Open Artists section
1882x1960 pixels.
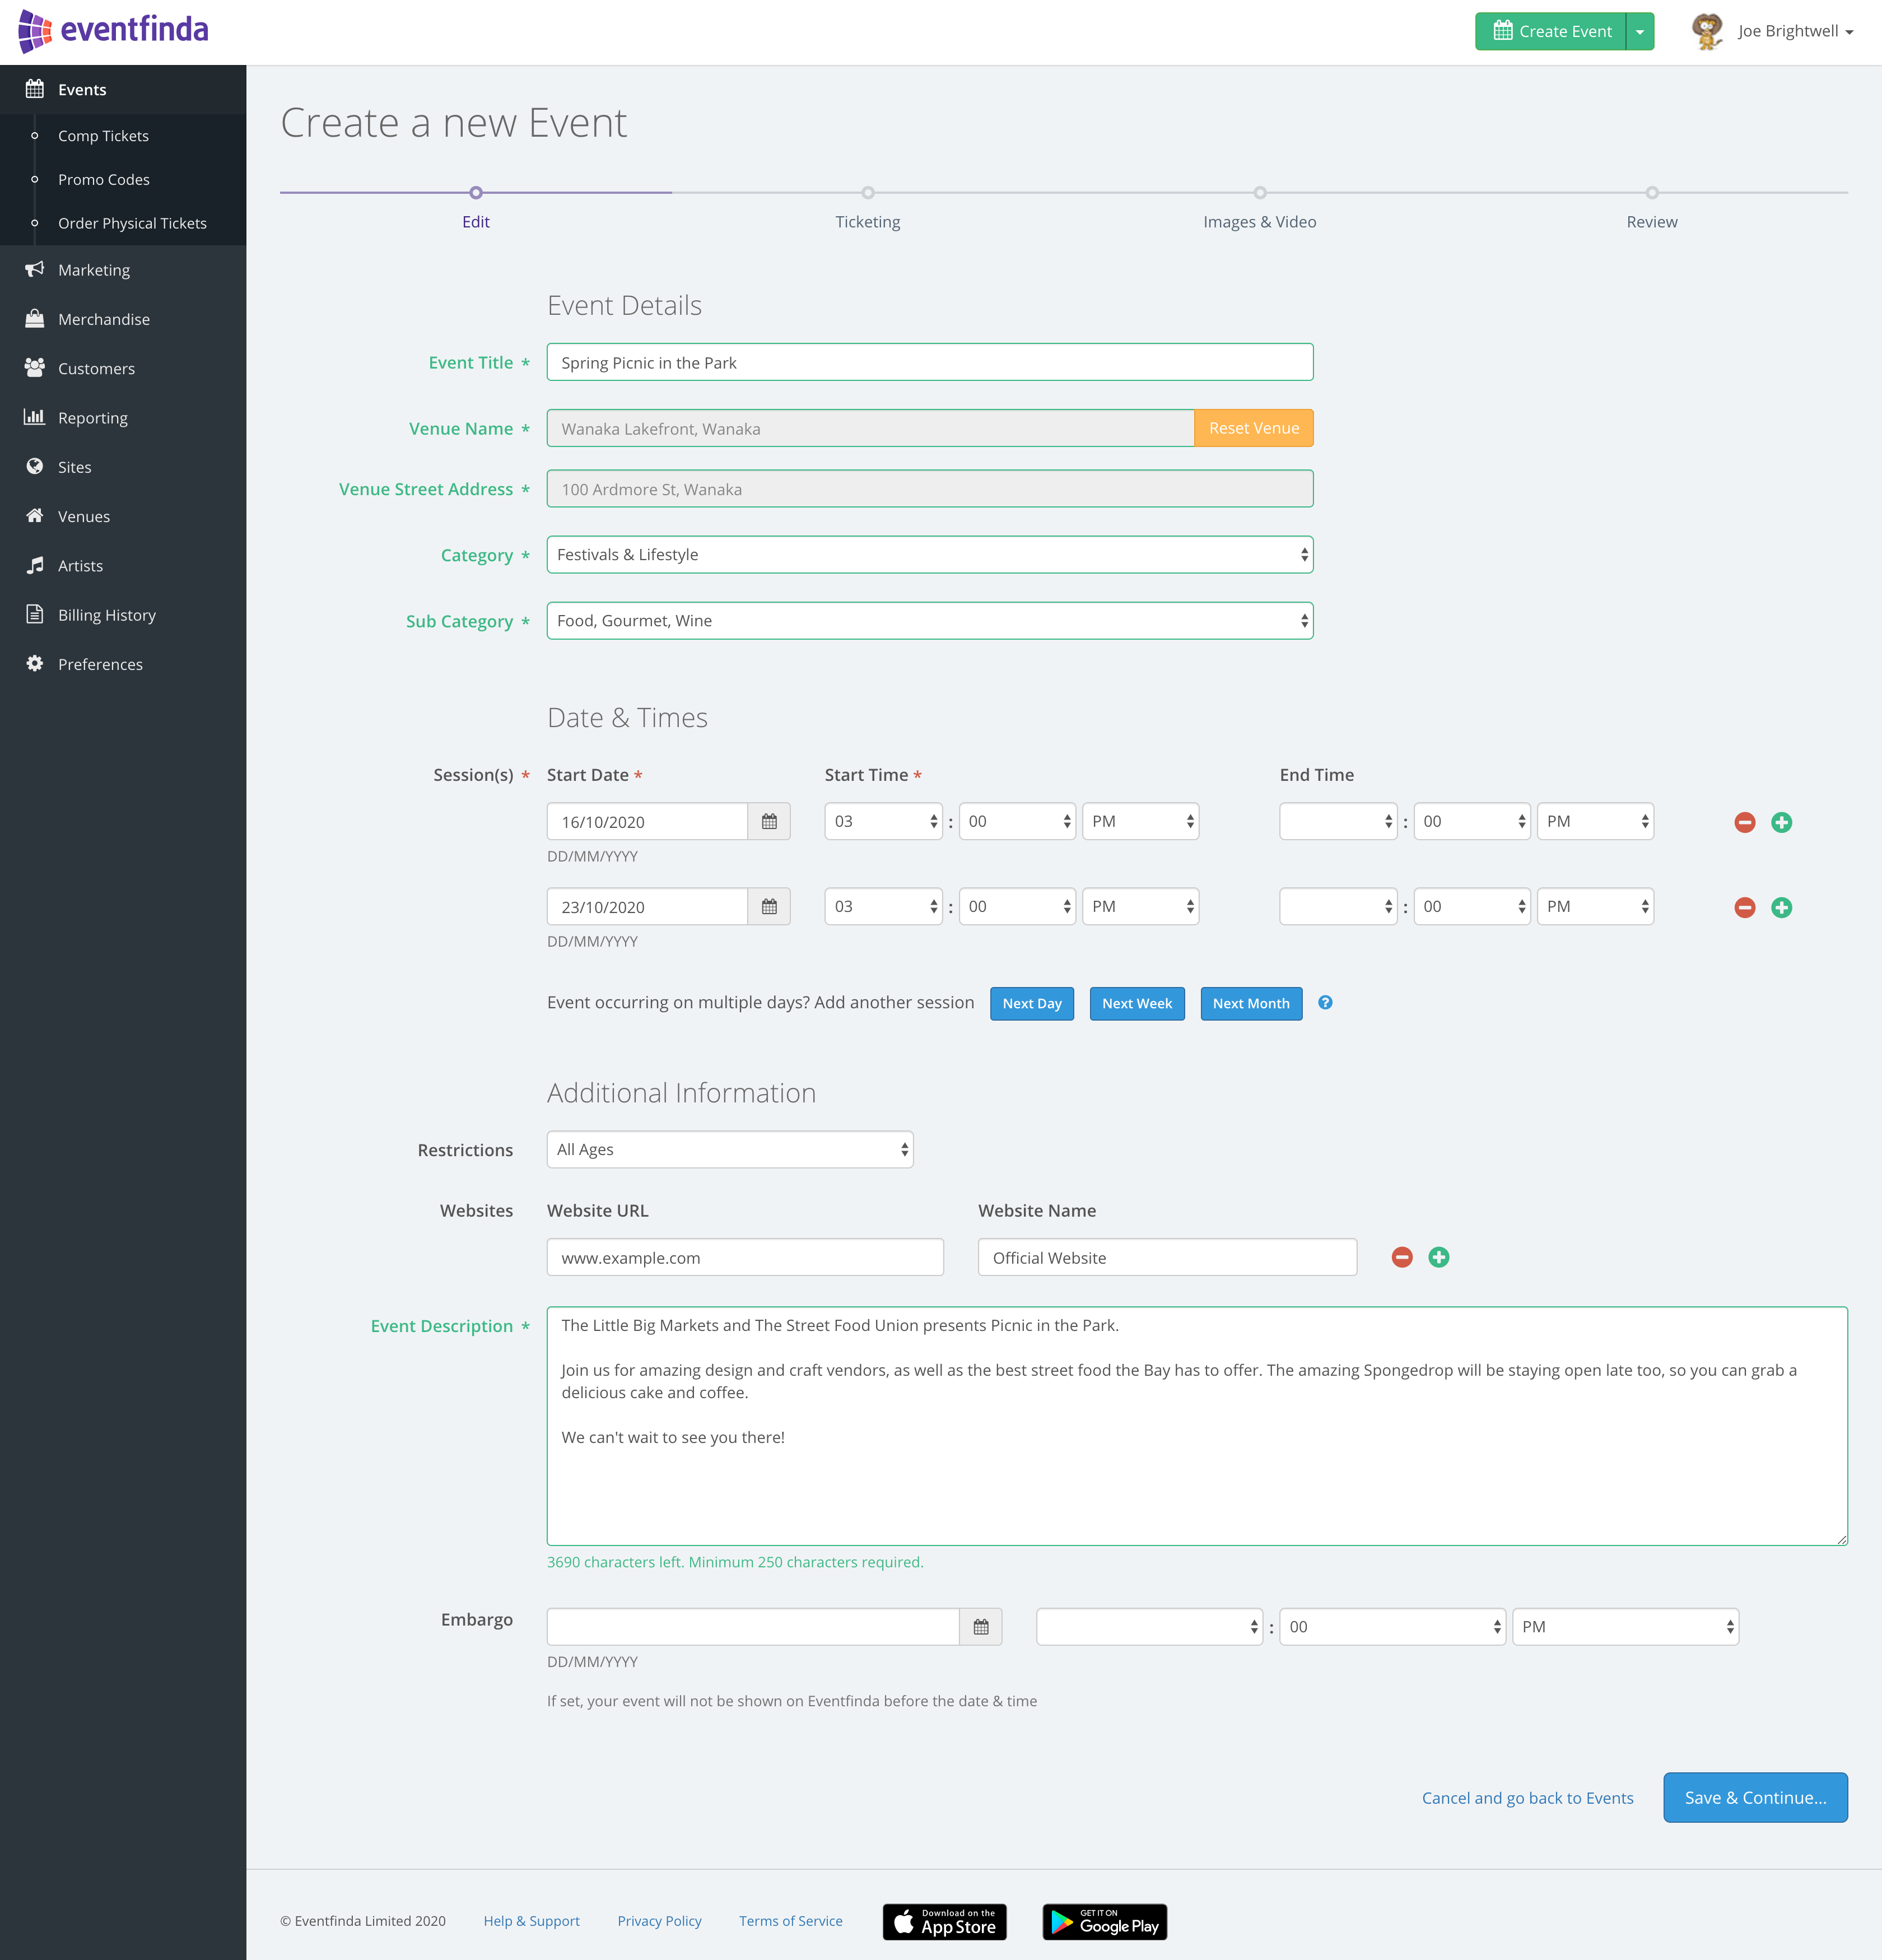pyautogui.click(x=123, y=566)
